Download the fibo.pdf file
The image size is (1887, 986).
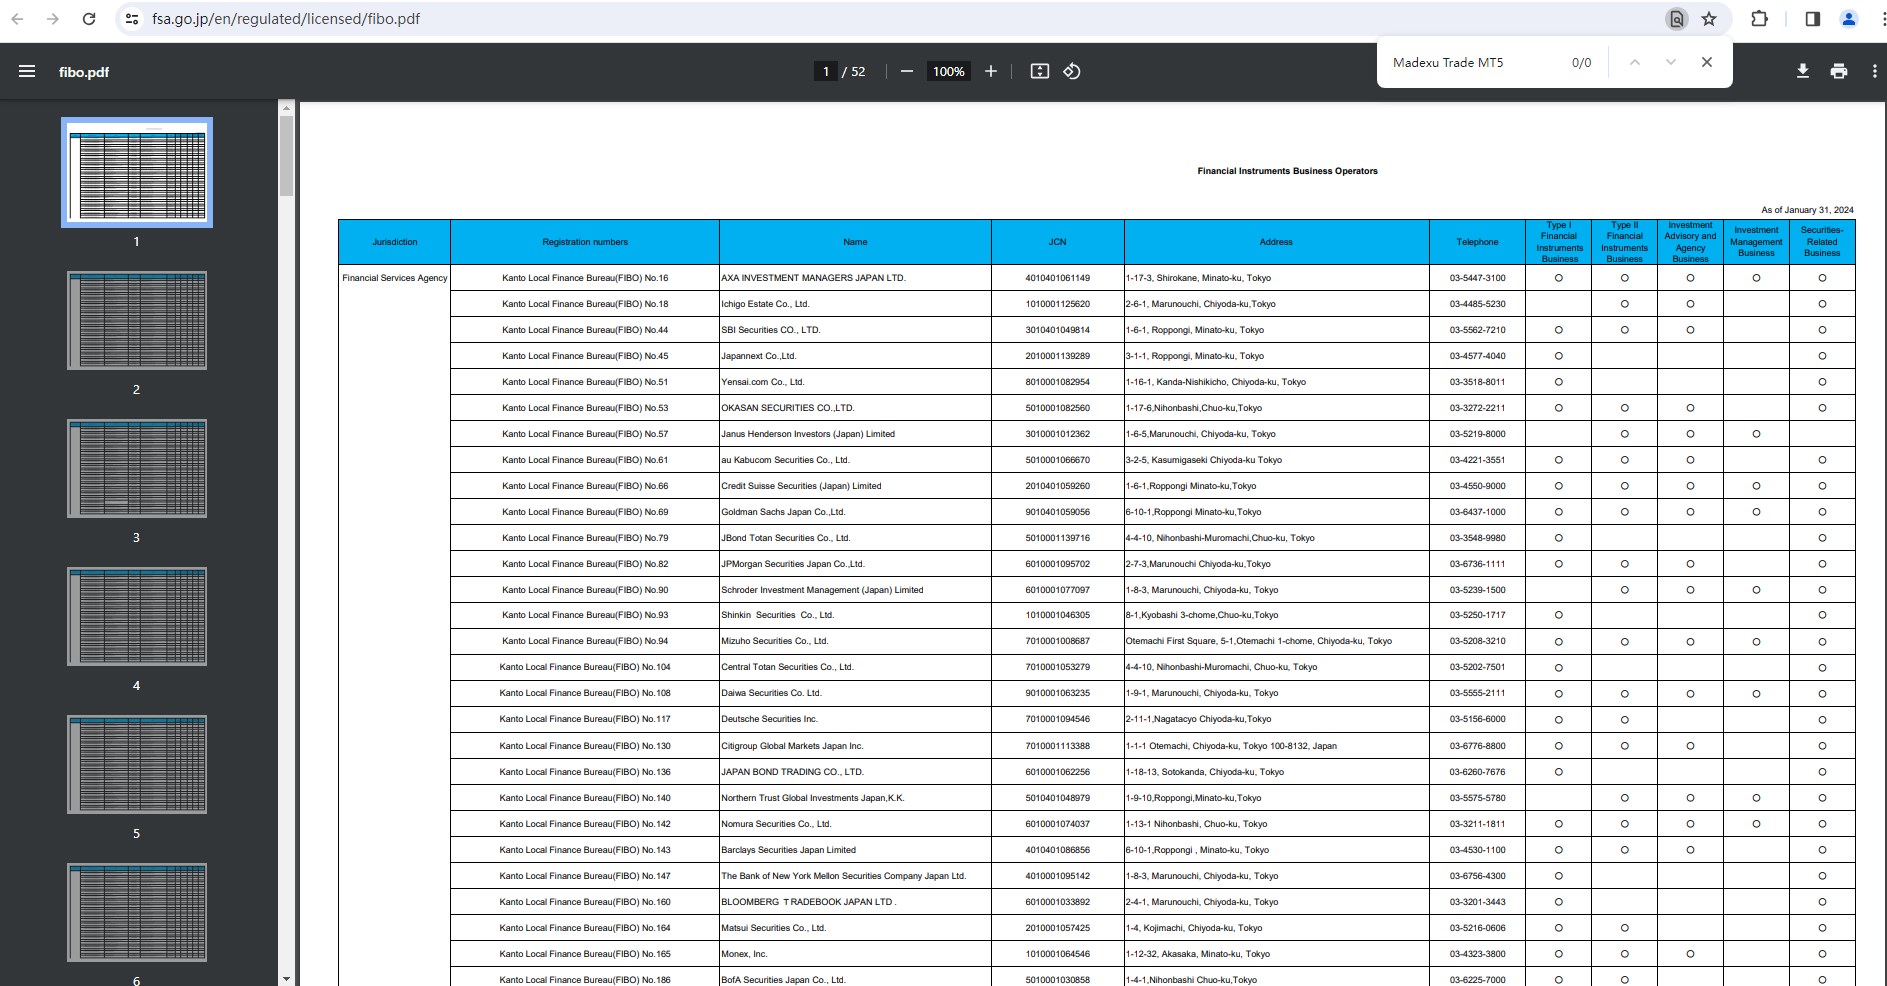[1803, 71]
